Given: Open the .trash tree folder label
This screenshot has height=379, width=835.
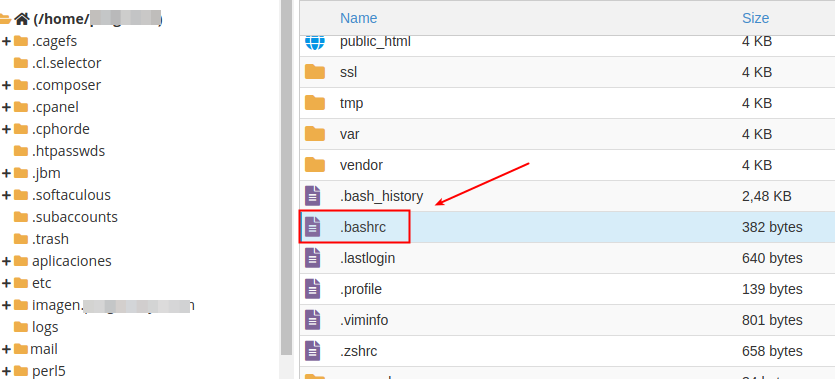Looking at the screenshot, I should click(x=50, y=239).
